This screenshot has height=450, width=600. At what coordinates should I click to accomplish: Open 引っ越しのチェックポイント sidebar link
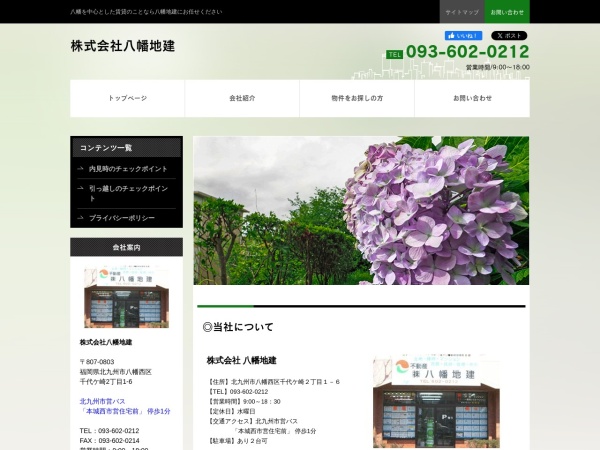click(128, 193)
